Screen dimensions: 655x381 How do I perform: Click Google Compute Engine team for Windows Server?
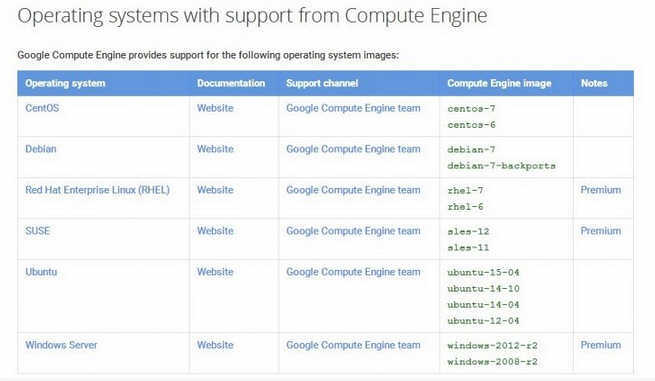(x=353, y=345)
